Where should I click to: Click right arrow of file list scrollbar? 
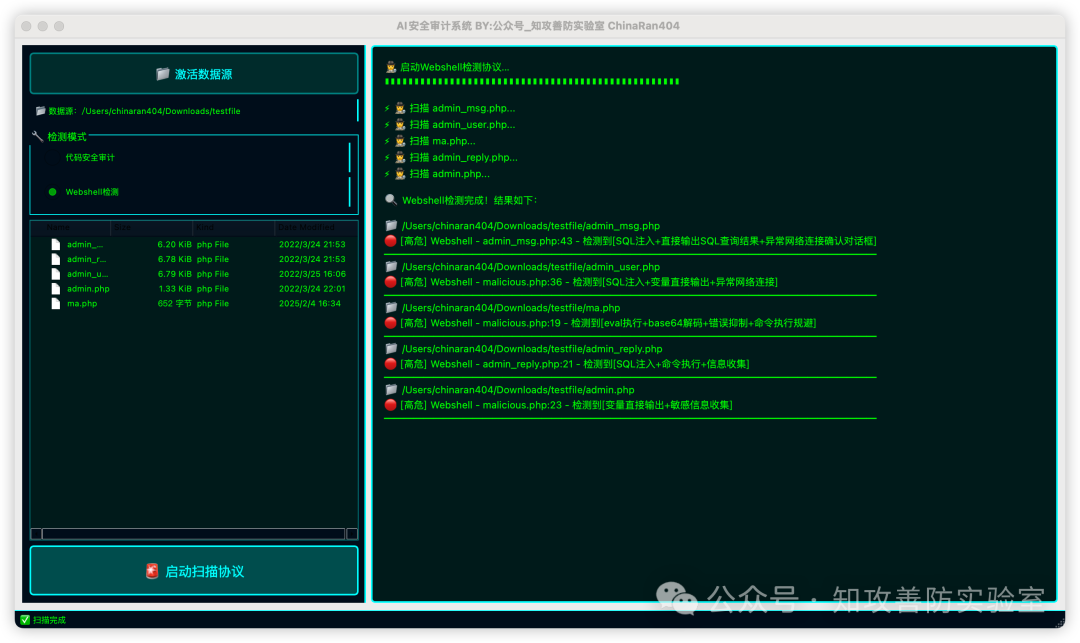coord(352,534)
